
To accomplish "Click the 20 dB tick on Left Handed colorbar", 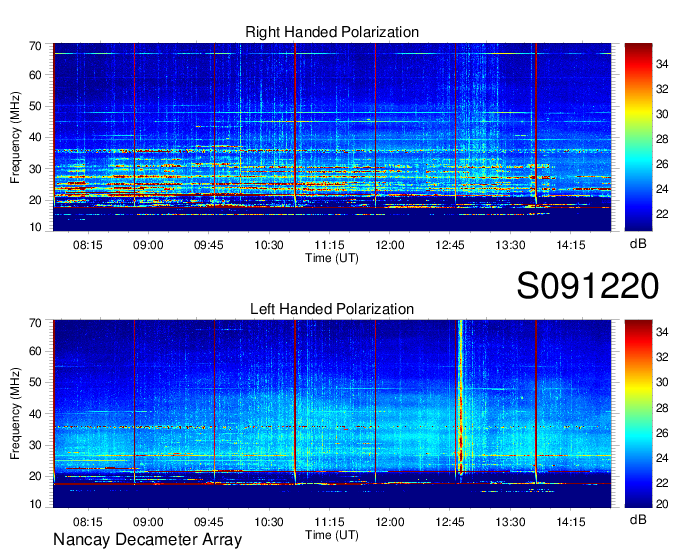I will coord(662,503).
